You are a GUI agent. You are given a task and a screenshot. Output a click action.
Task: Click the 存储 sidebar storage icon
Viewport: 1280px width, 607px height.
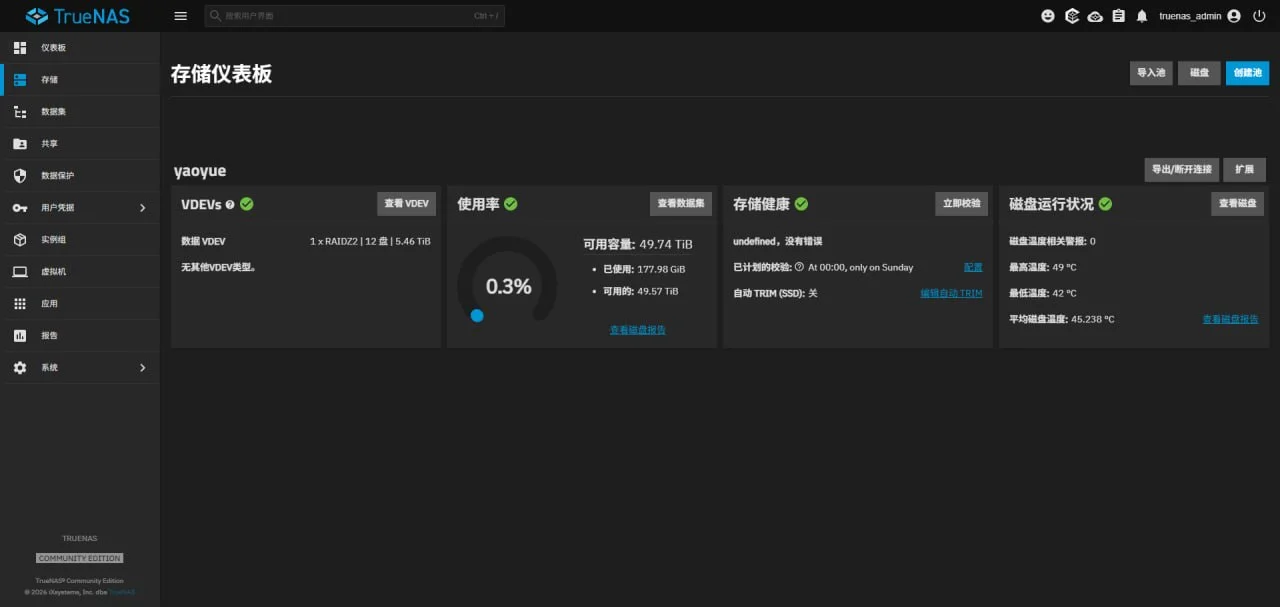coord(20,80)
